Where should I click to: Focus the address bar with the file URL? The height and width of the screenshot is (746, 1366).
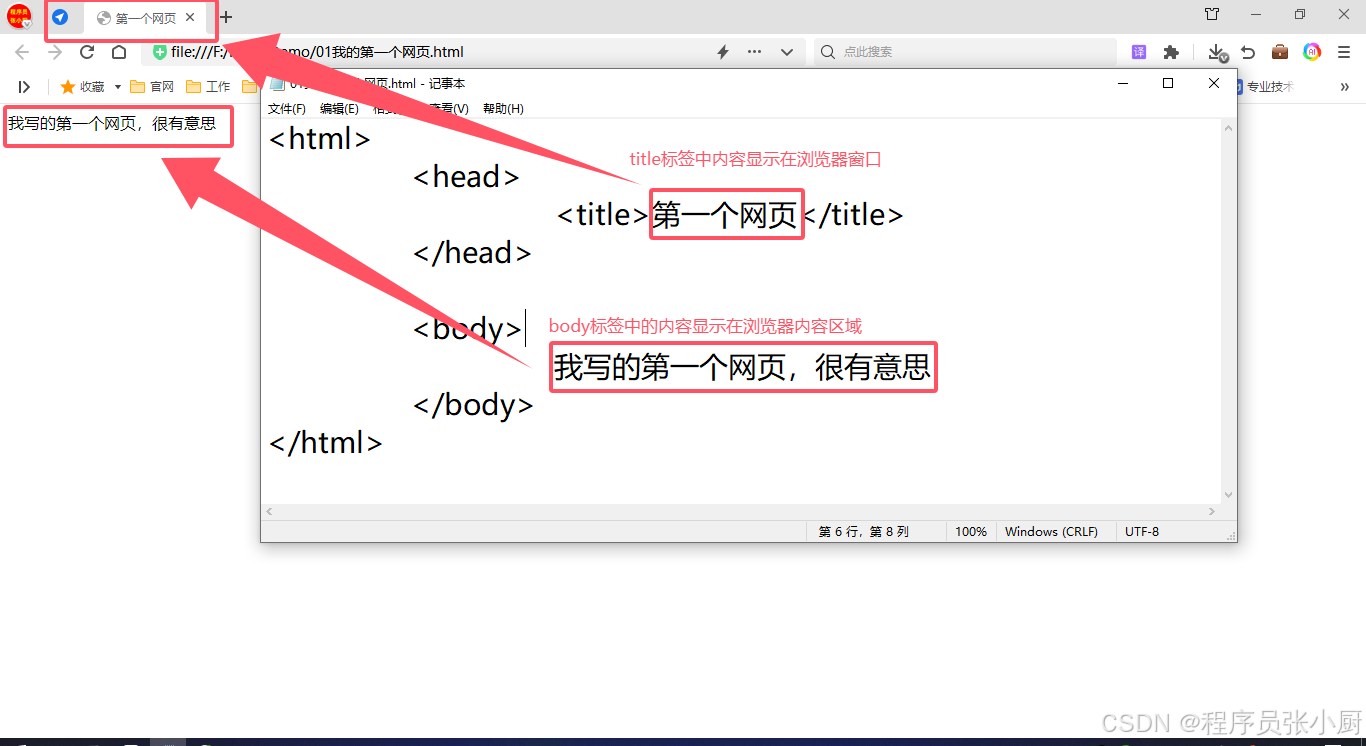430,52
